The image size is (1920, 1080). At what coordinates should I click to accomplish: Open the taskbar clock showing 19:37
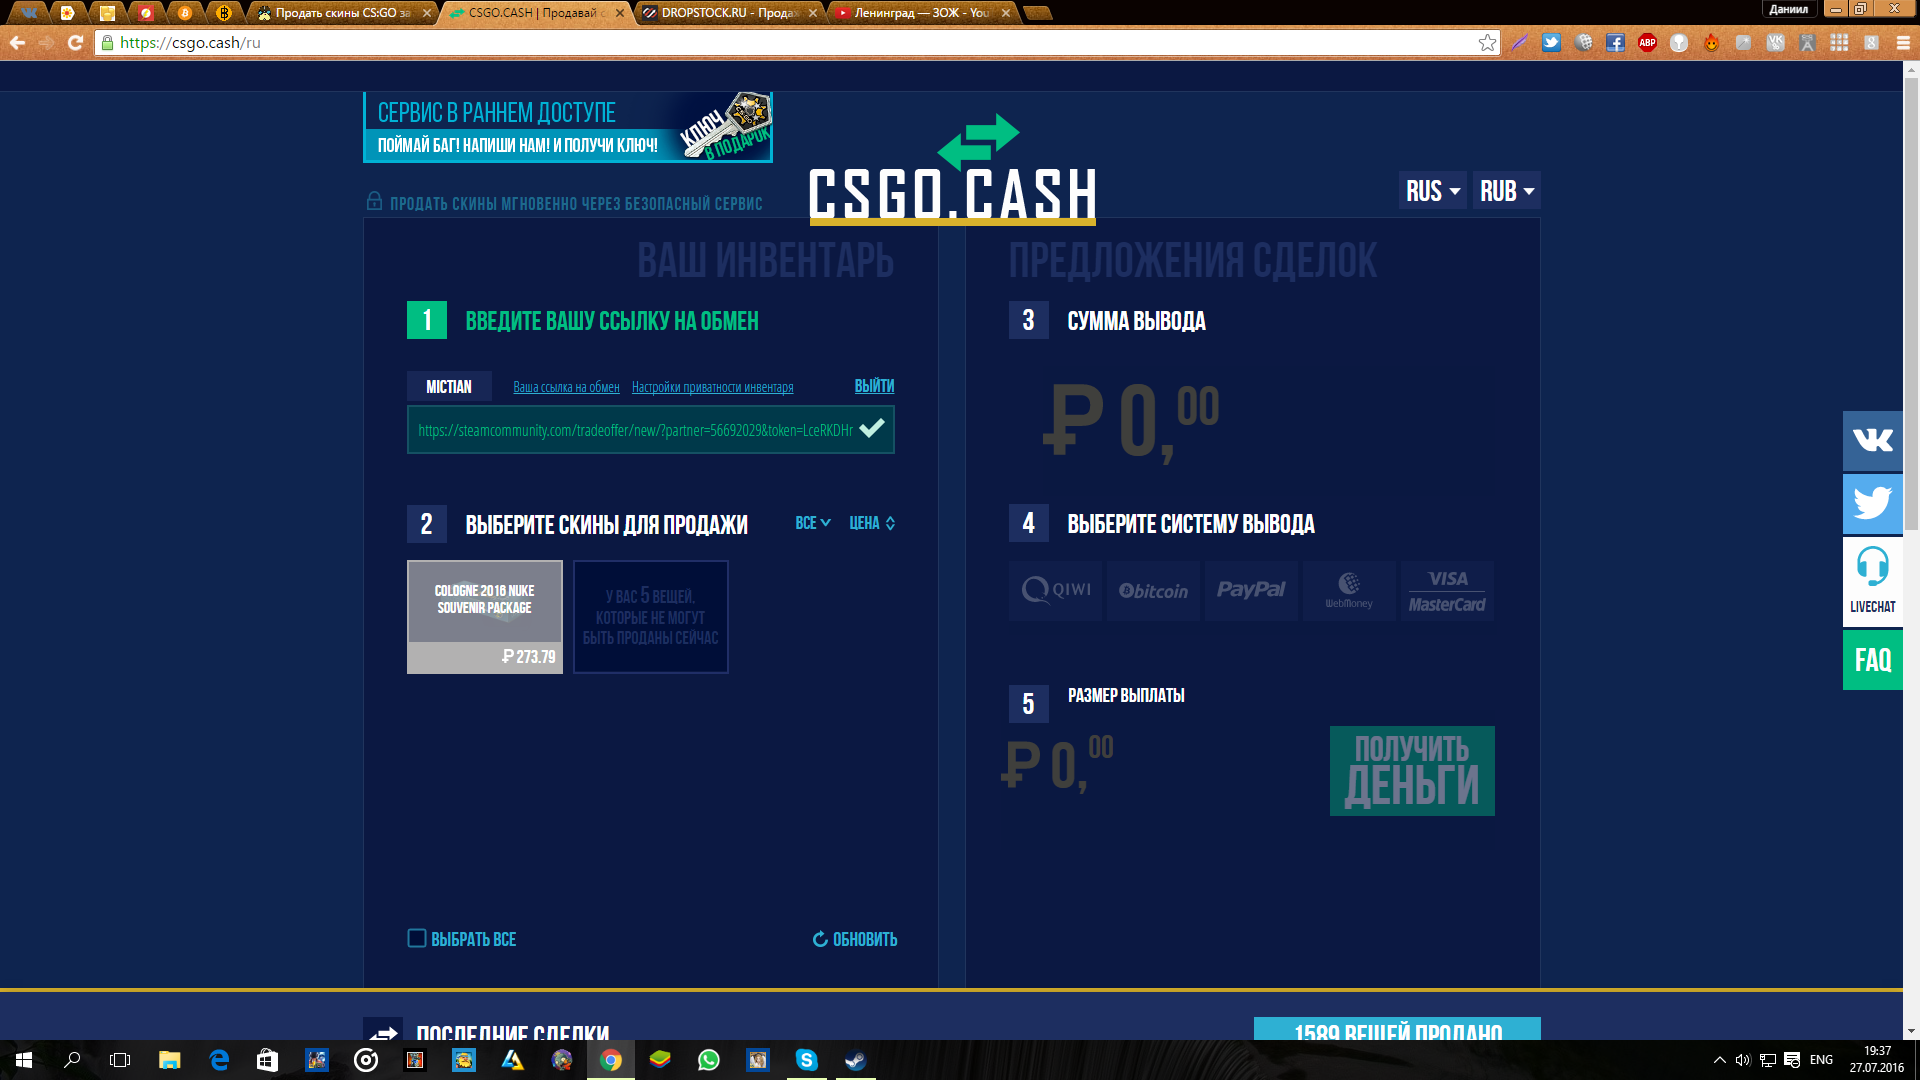coord(1877,1060)
